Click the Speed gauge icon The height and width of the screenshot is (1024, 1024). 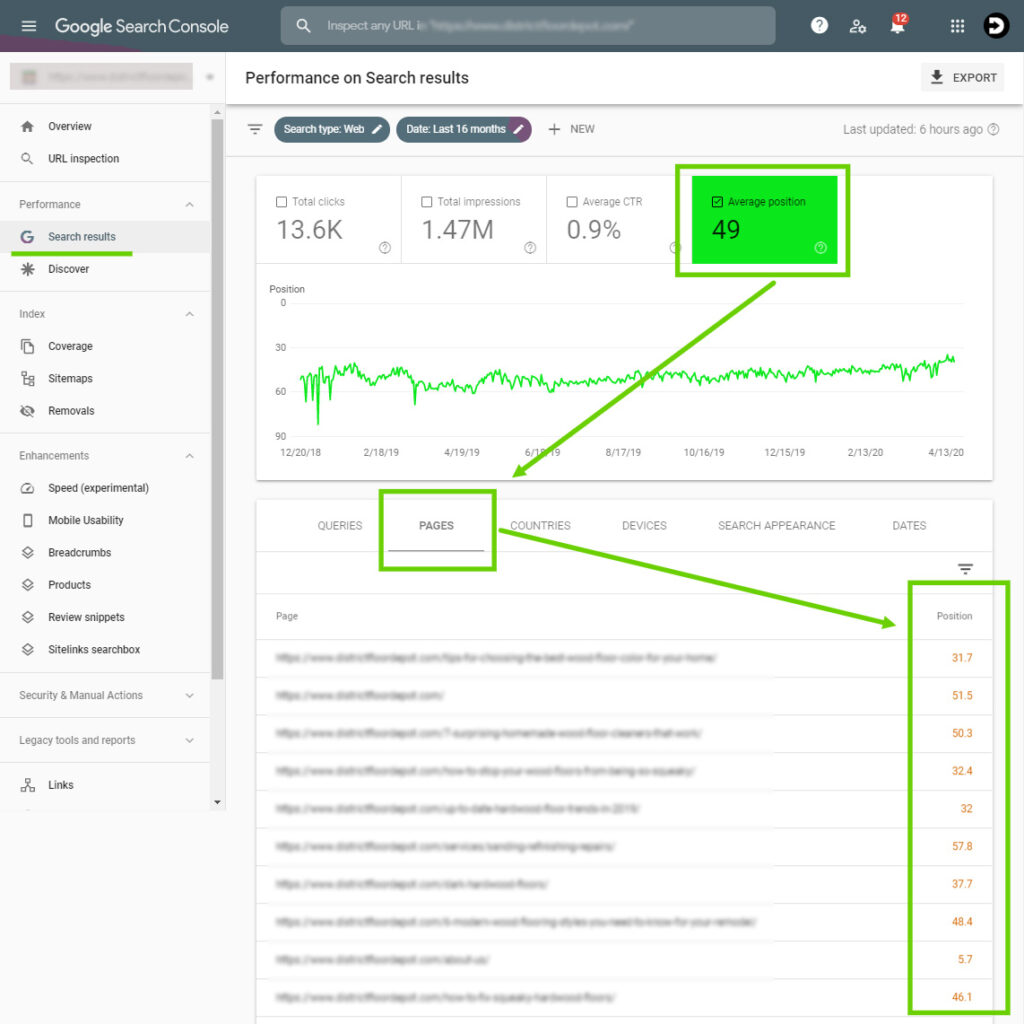point(27,488)
